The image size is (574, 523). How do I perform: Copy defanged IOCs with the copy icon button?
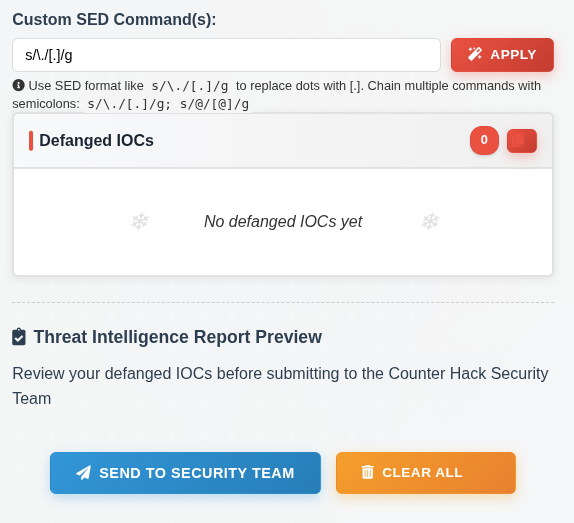(522, 141)
